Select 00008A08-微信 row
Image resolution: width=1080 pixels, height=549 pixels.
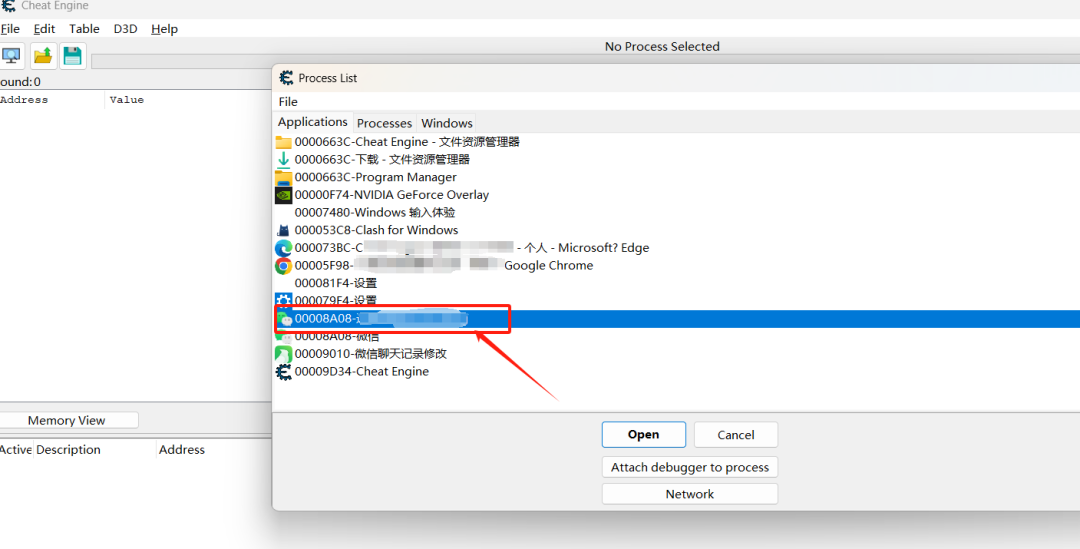pyautogui.click(x=676, y=336)
